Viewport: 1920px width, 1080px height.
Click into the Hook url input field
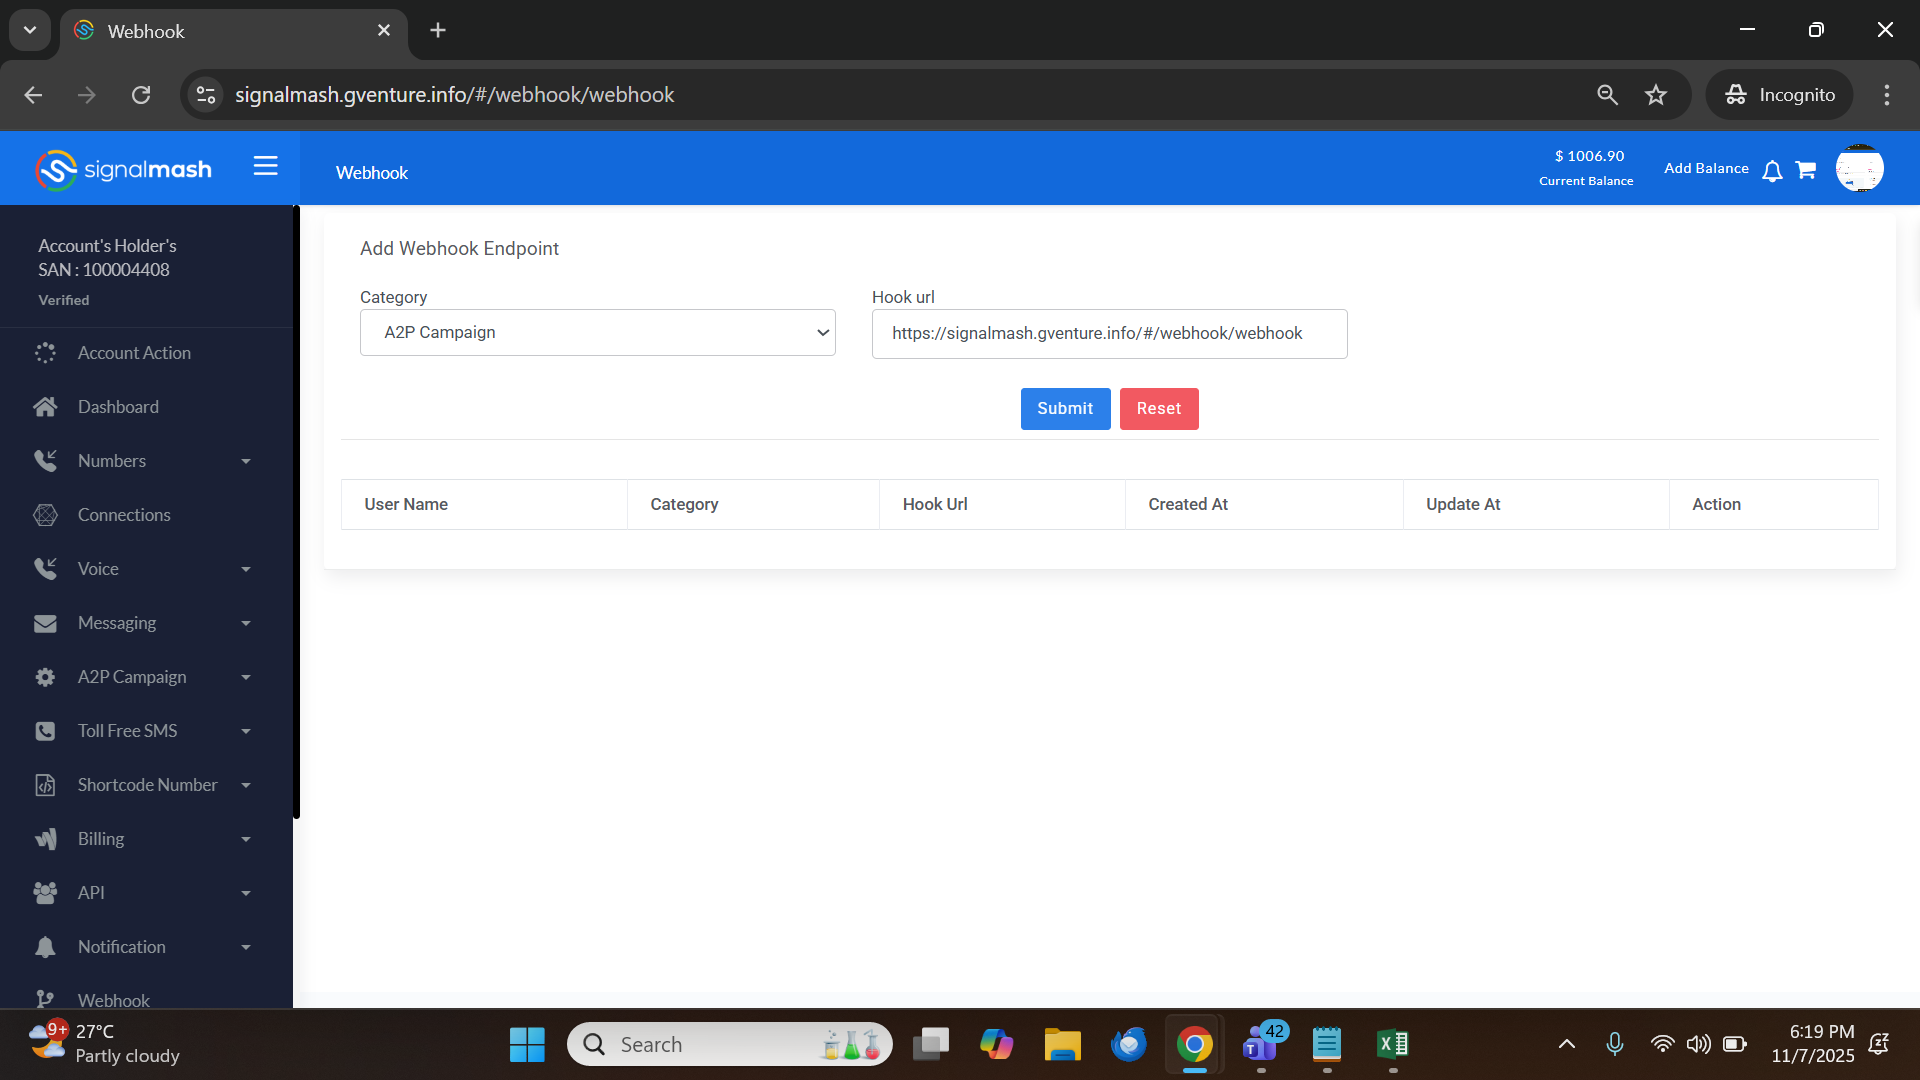(1108, 334)
